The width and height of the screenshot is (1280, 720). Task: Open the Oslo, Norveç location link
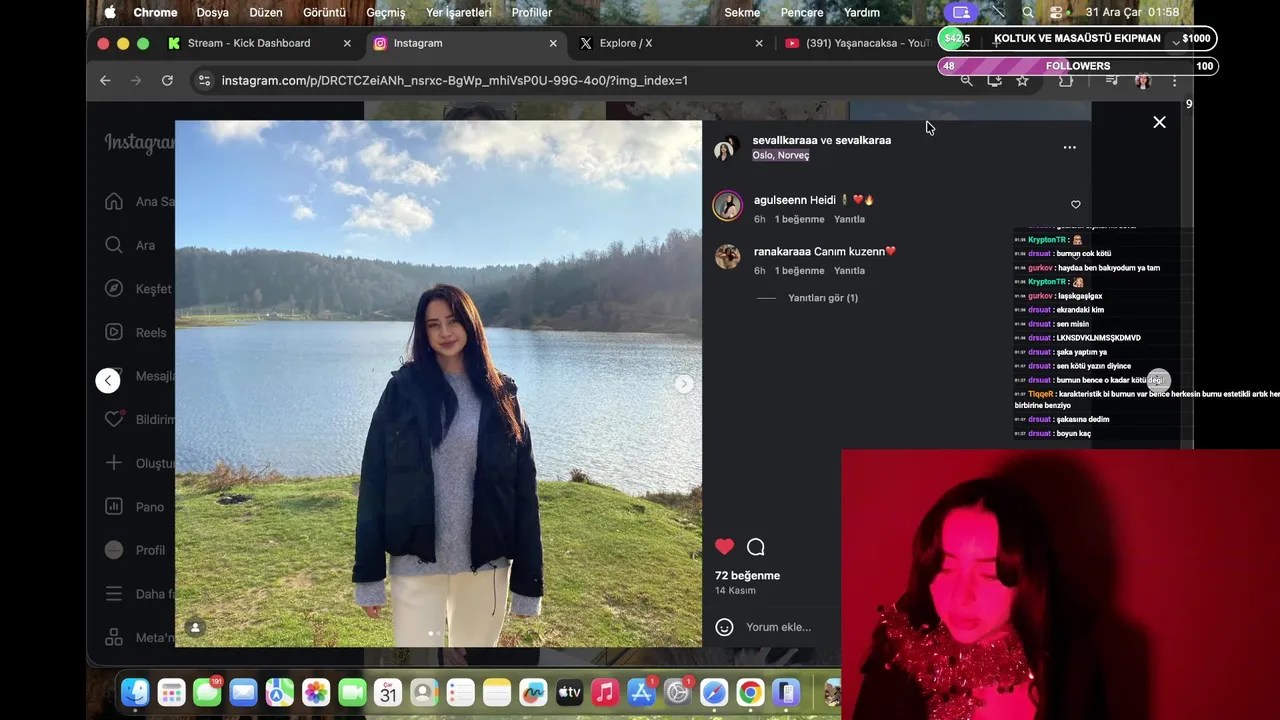pos(780,155)
